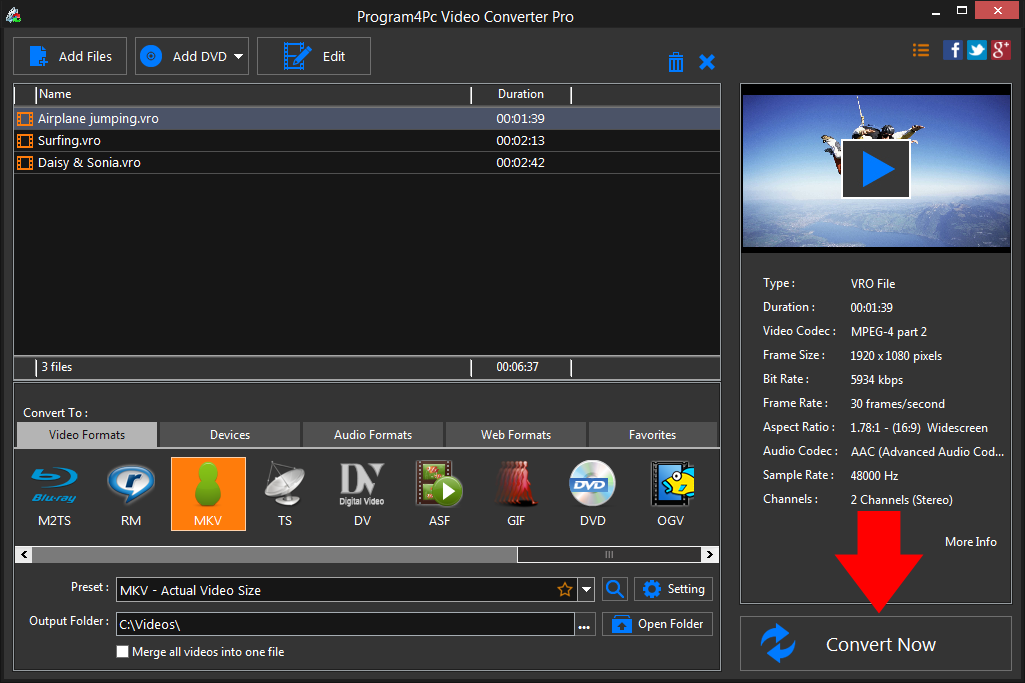Expand the Preset dropdown list
This screenshot has height=683, width=1025.
(587, 590)
